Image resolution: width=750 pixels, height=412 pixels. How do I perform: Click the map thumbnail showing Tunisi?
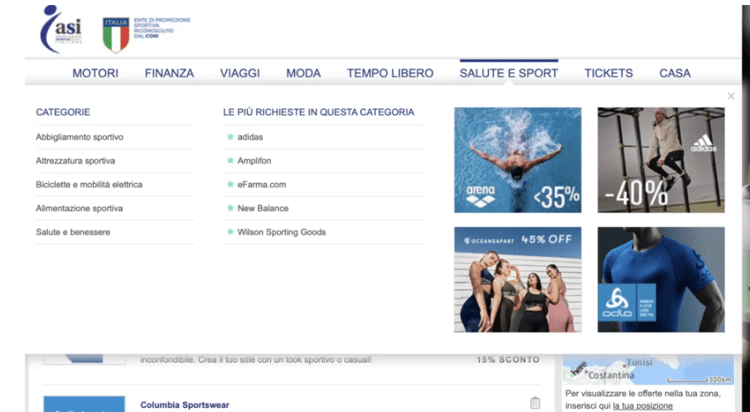(648, 369)
